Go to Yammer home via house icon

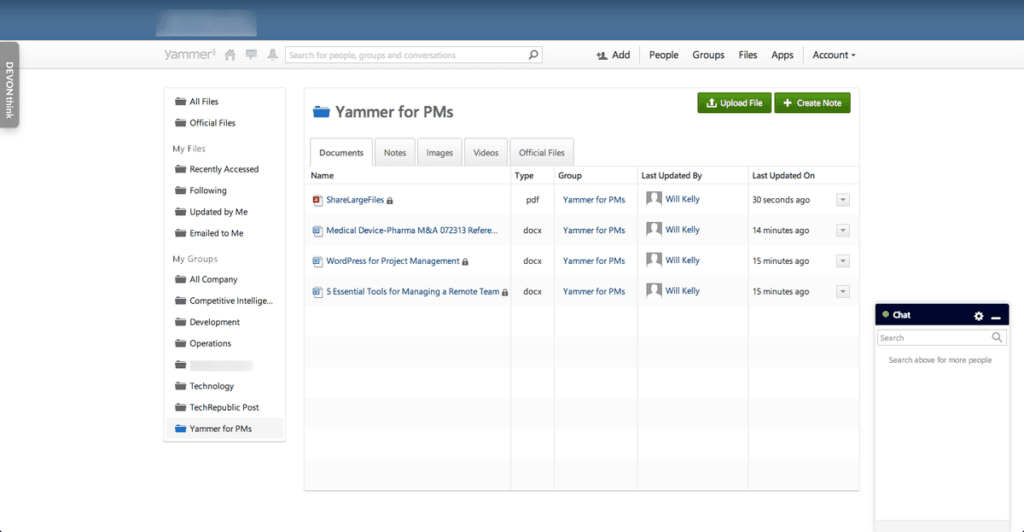coord(230,55)
